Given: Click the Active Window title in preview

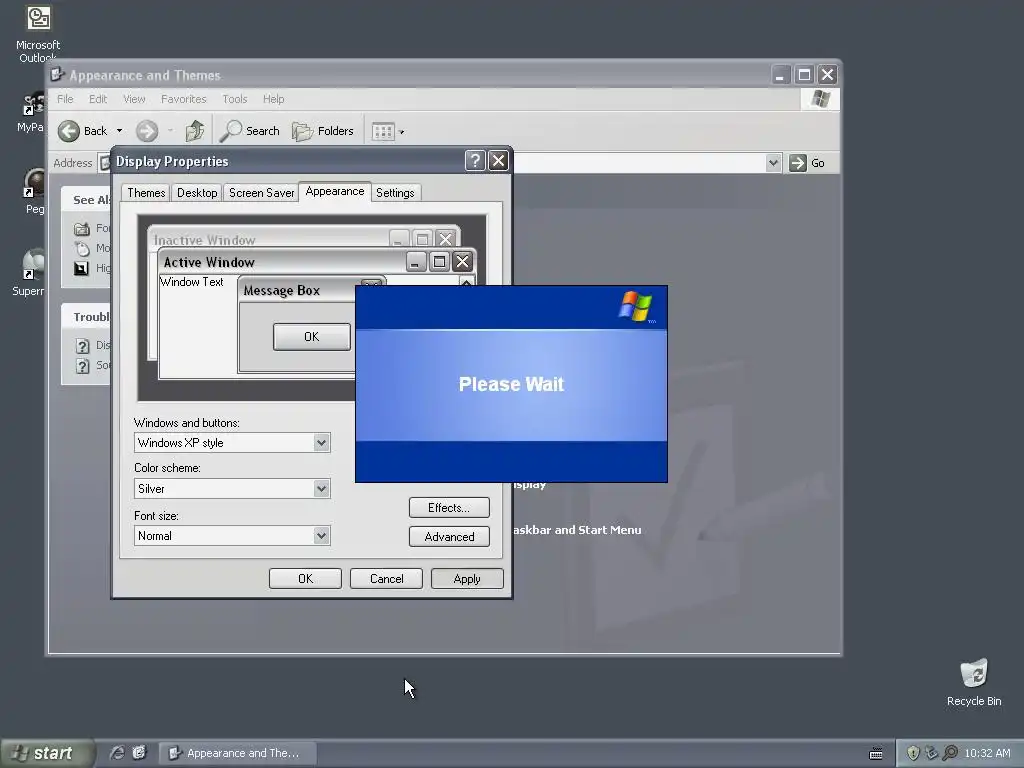Looking at the screenshot, I should pyautogui.click(x=209, y=263).
